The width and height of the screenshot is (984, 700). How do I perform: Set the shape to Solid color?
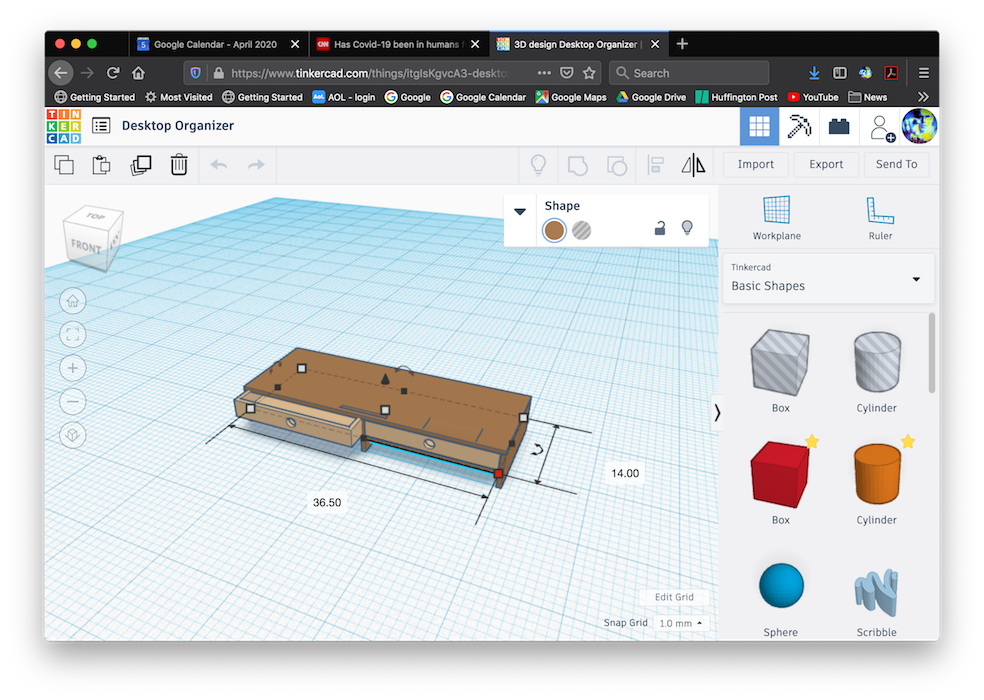554,230
